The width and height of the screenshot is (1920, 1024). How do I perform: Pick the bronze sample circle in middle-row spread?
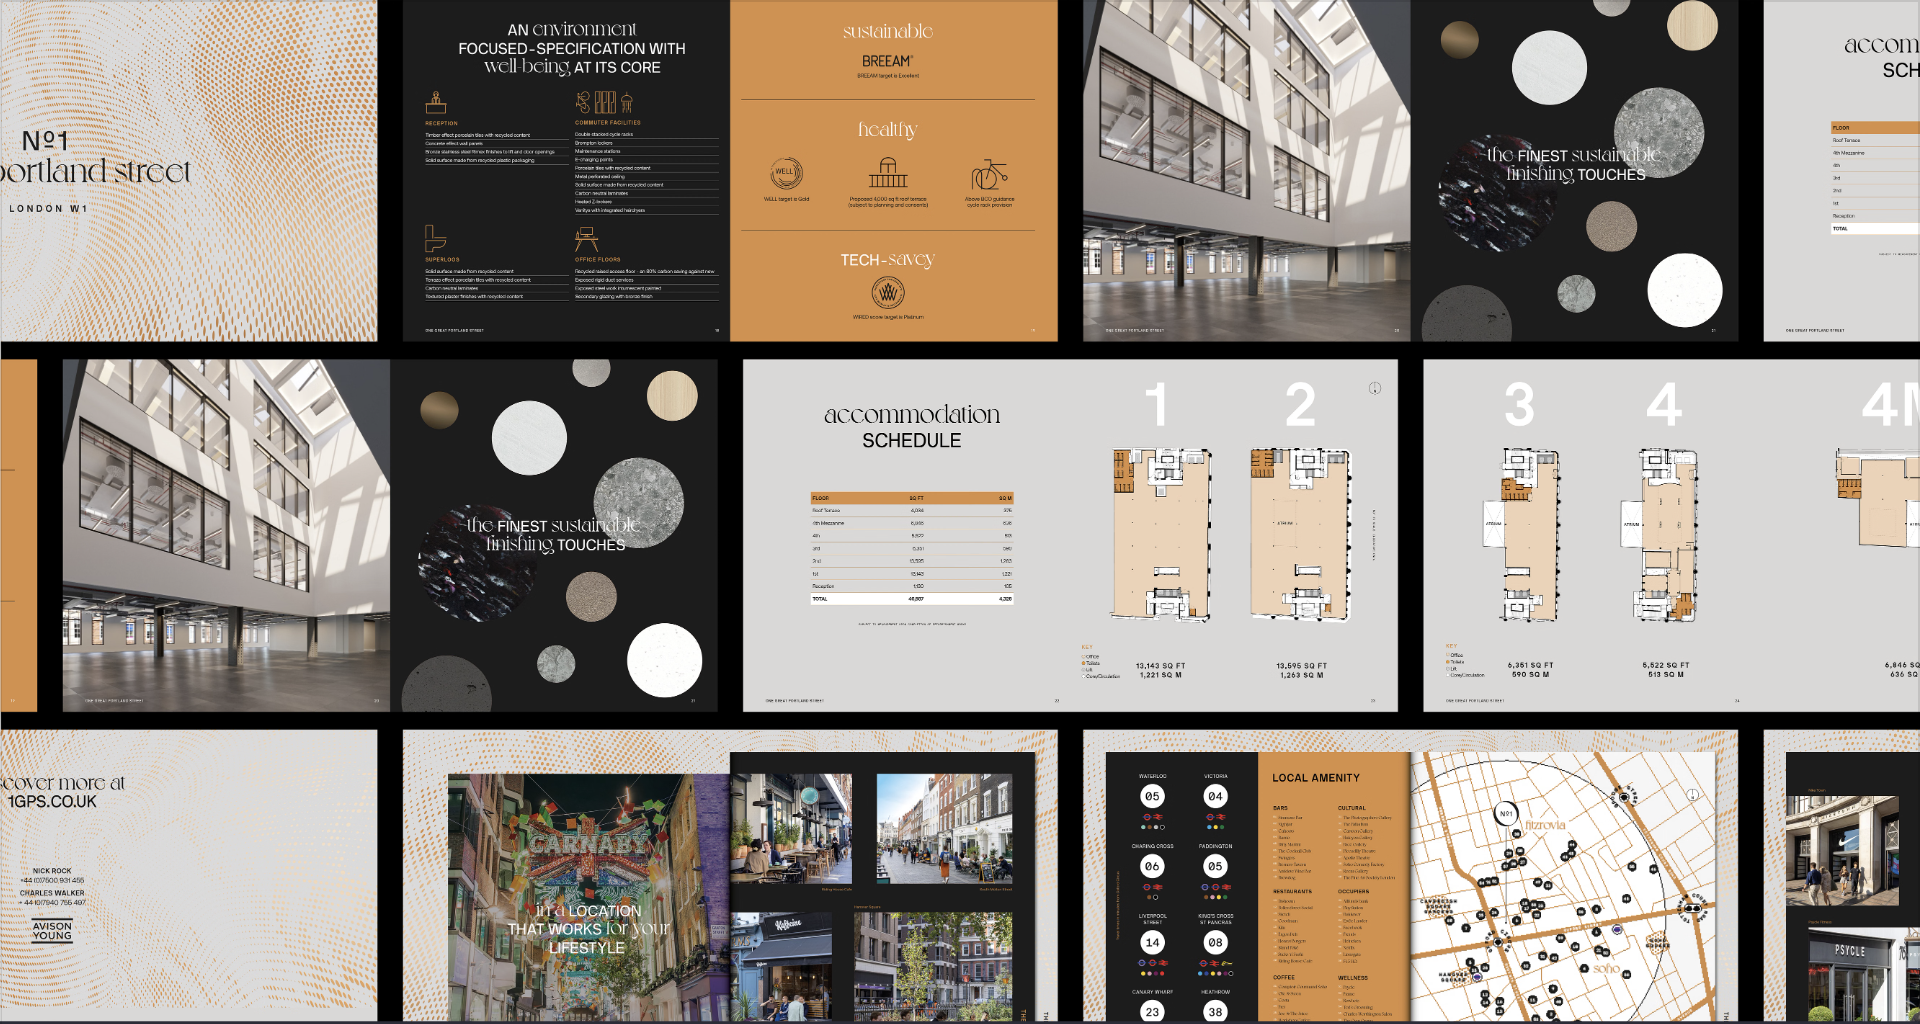coord(439,410)
